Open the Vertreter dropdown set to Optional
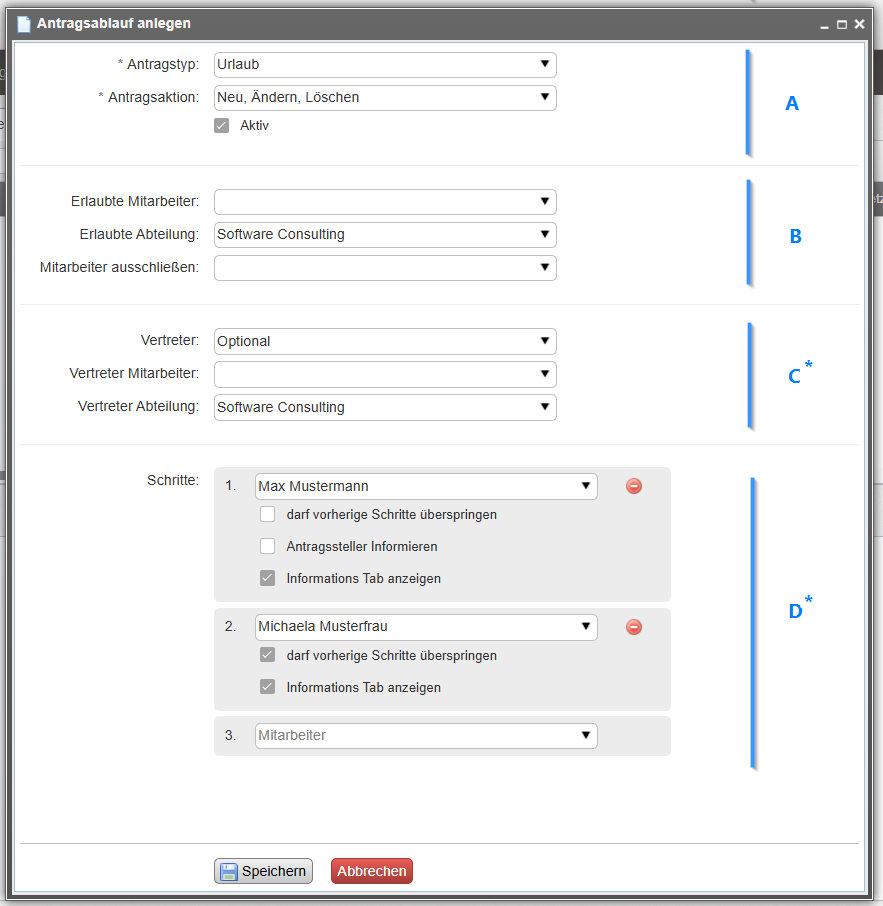The width and height of the screenshot is (883, 906). 385,342
